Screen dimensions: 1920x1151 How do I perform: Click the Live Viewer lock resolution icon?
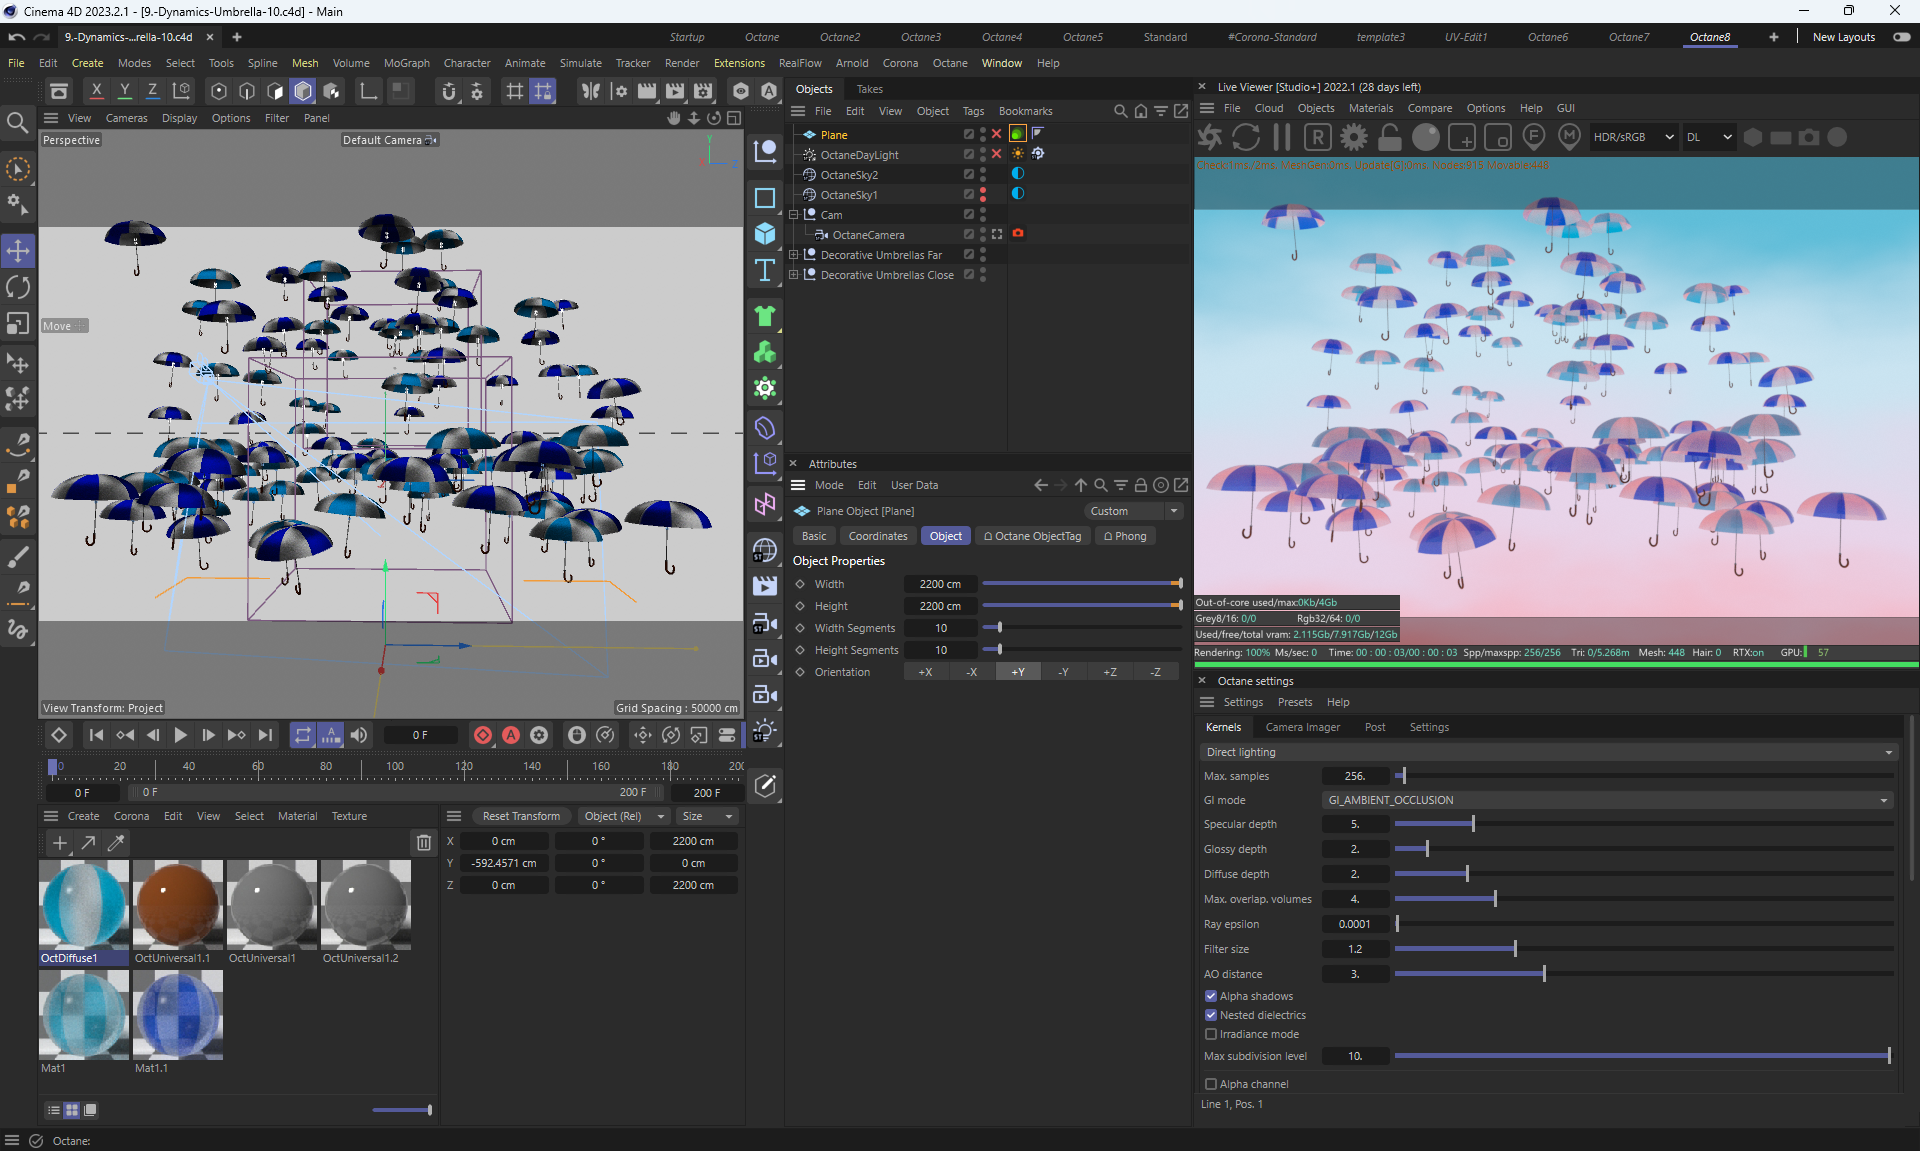[x=1390, y=137]
